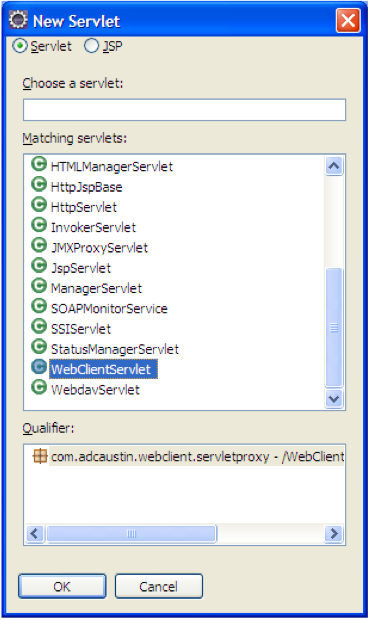This screenshot has width=369, height=620.
Task: Click the class icon beside WebdavServlet
Action: pyautogui.click(x=39, y=387)
